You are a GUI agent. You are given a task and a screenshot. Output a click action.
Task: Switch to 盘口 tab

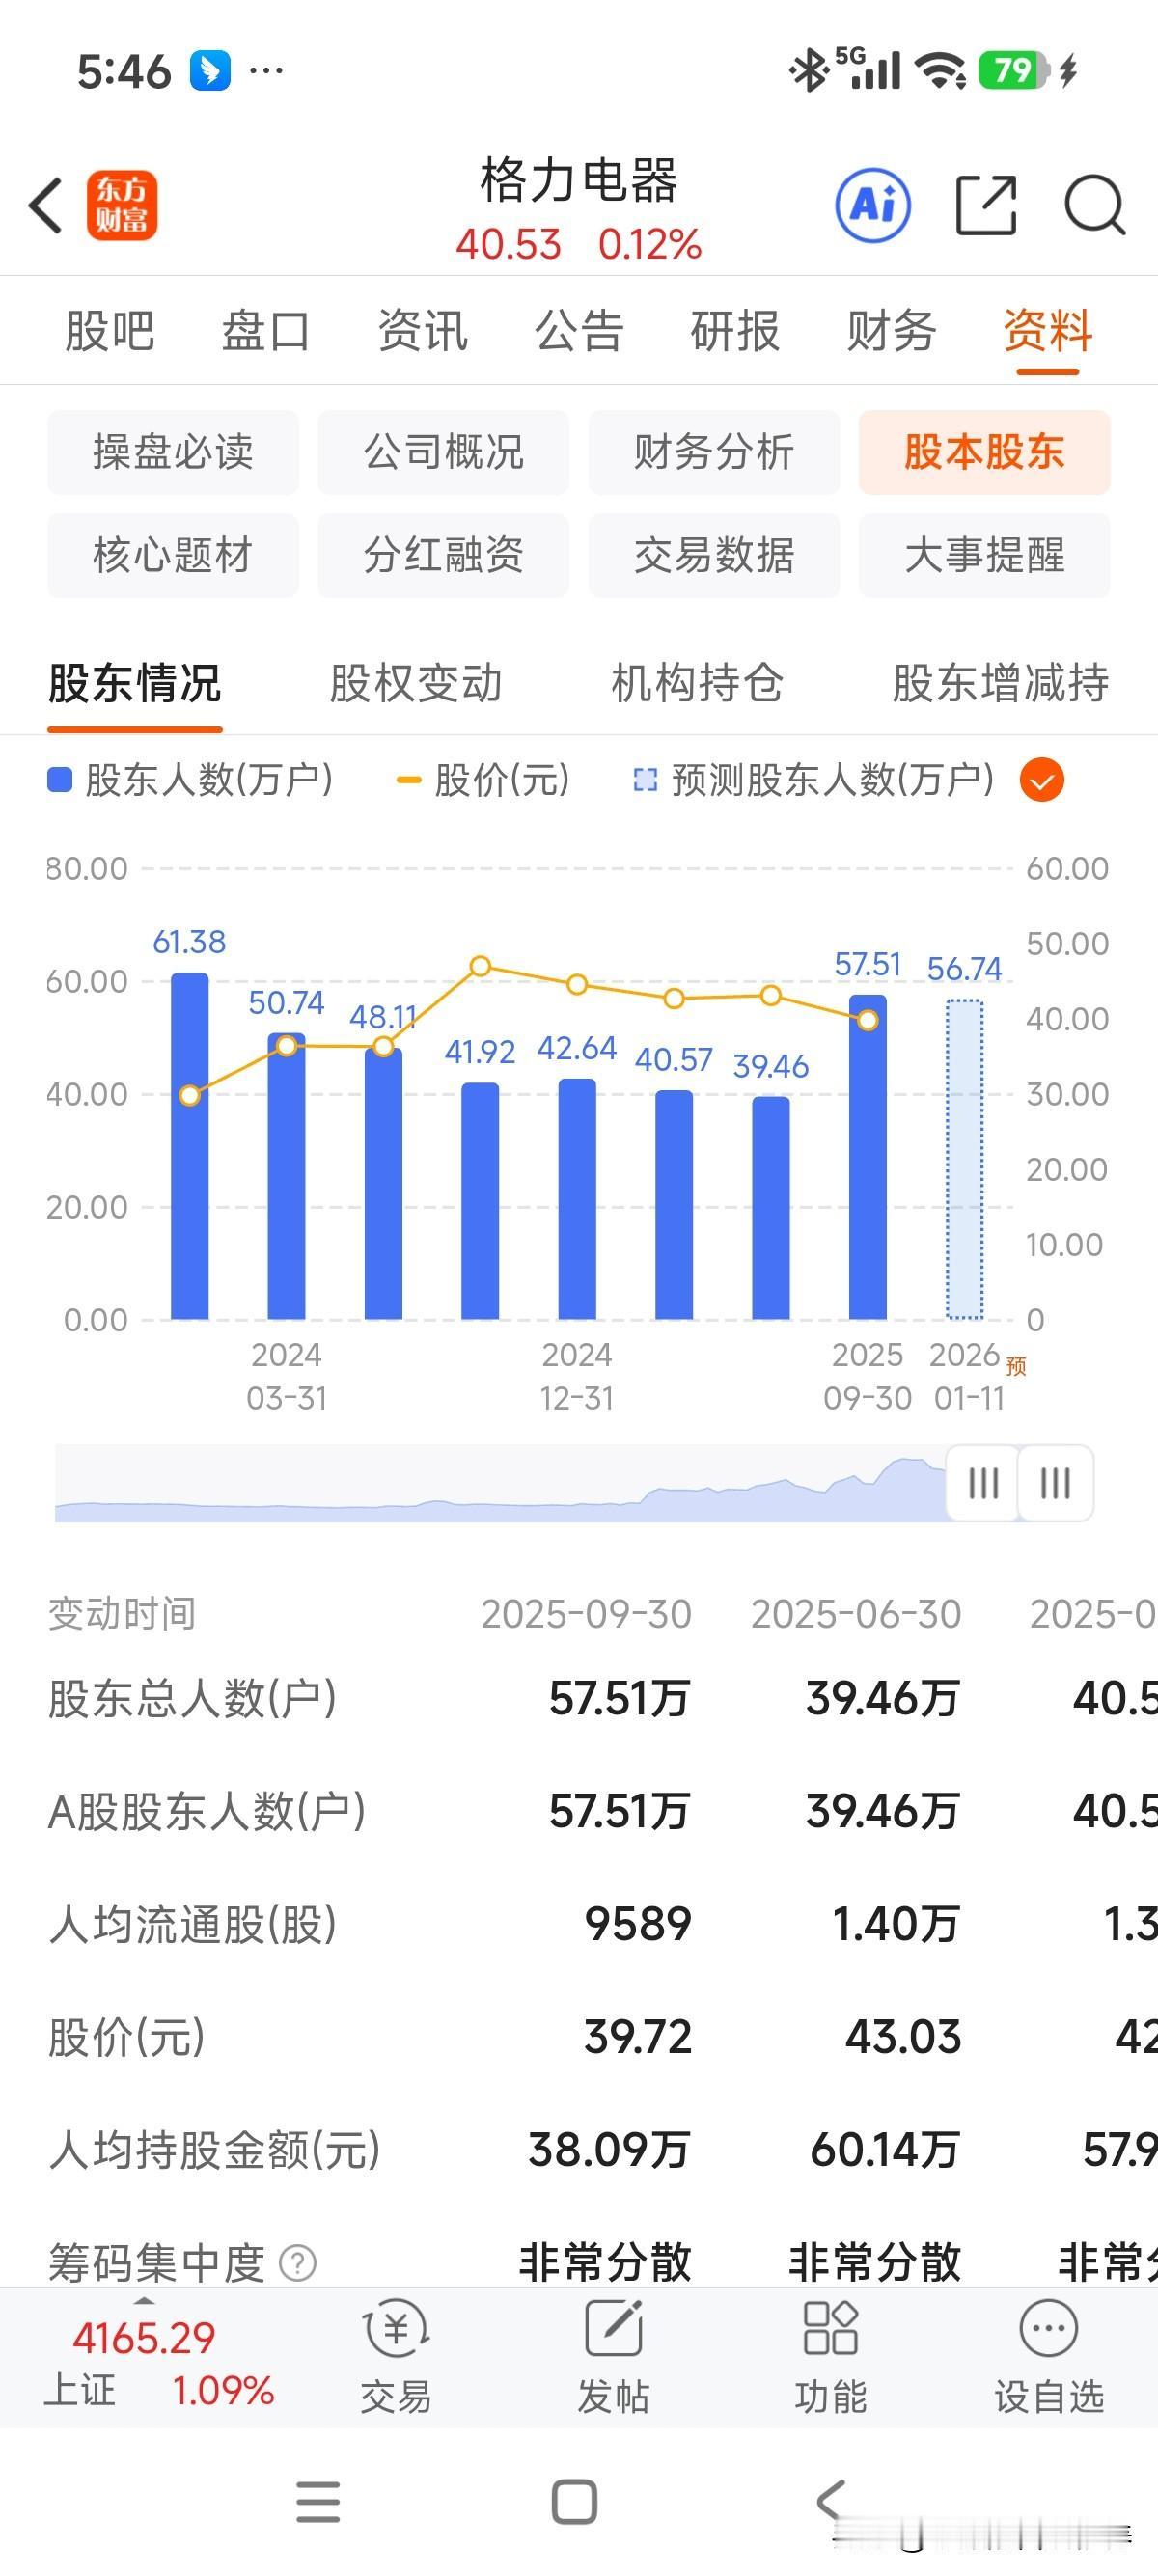point(266,331)
